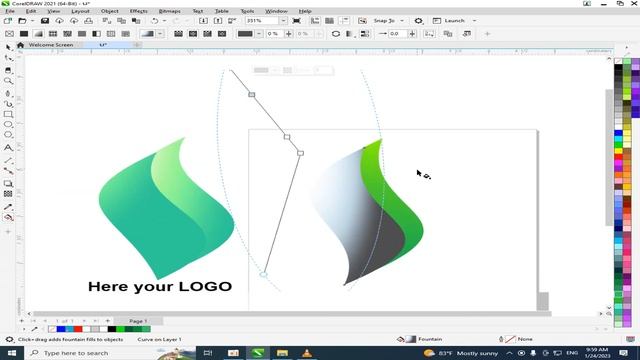Select the Freehand tool in the toolbox
The width and height of the screenshot is (640, 360).
pyautogui.click(x=8, y=93)
